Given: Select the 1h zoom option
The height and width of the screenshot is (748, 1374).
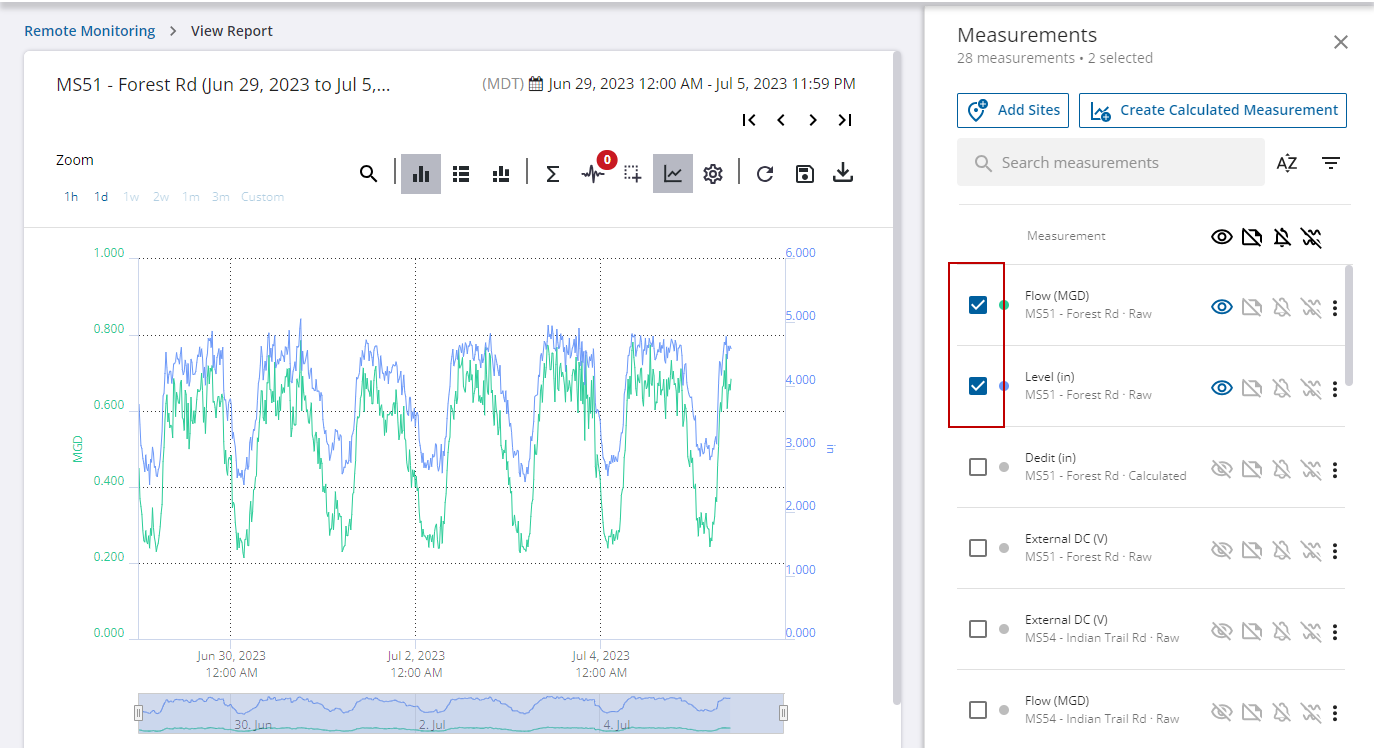Looking at the screenshot, I should pyautogui.click(x=71, y=197).
